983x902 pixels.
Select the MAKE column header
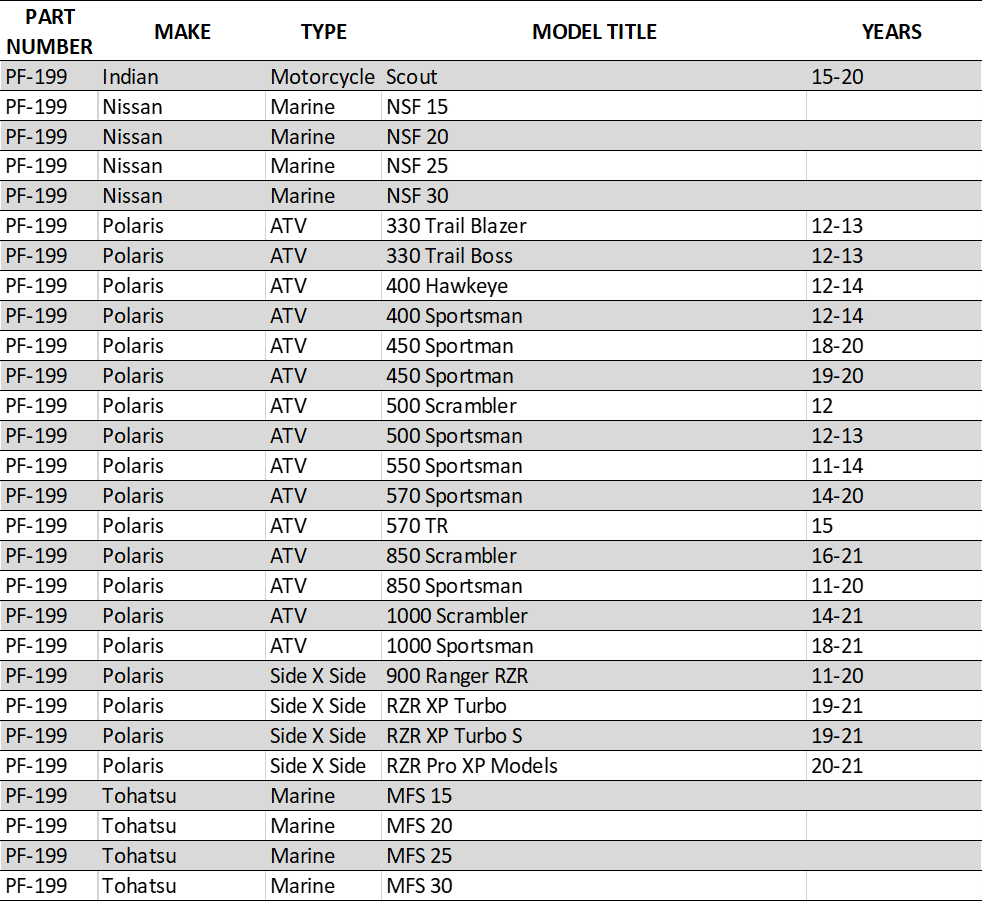pyautogui.click(x=182, y=31)
